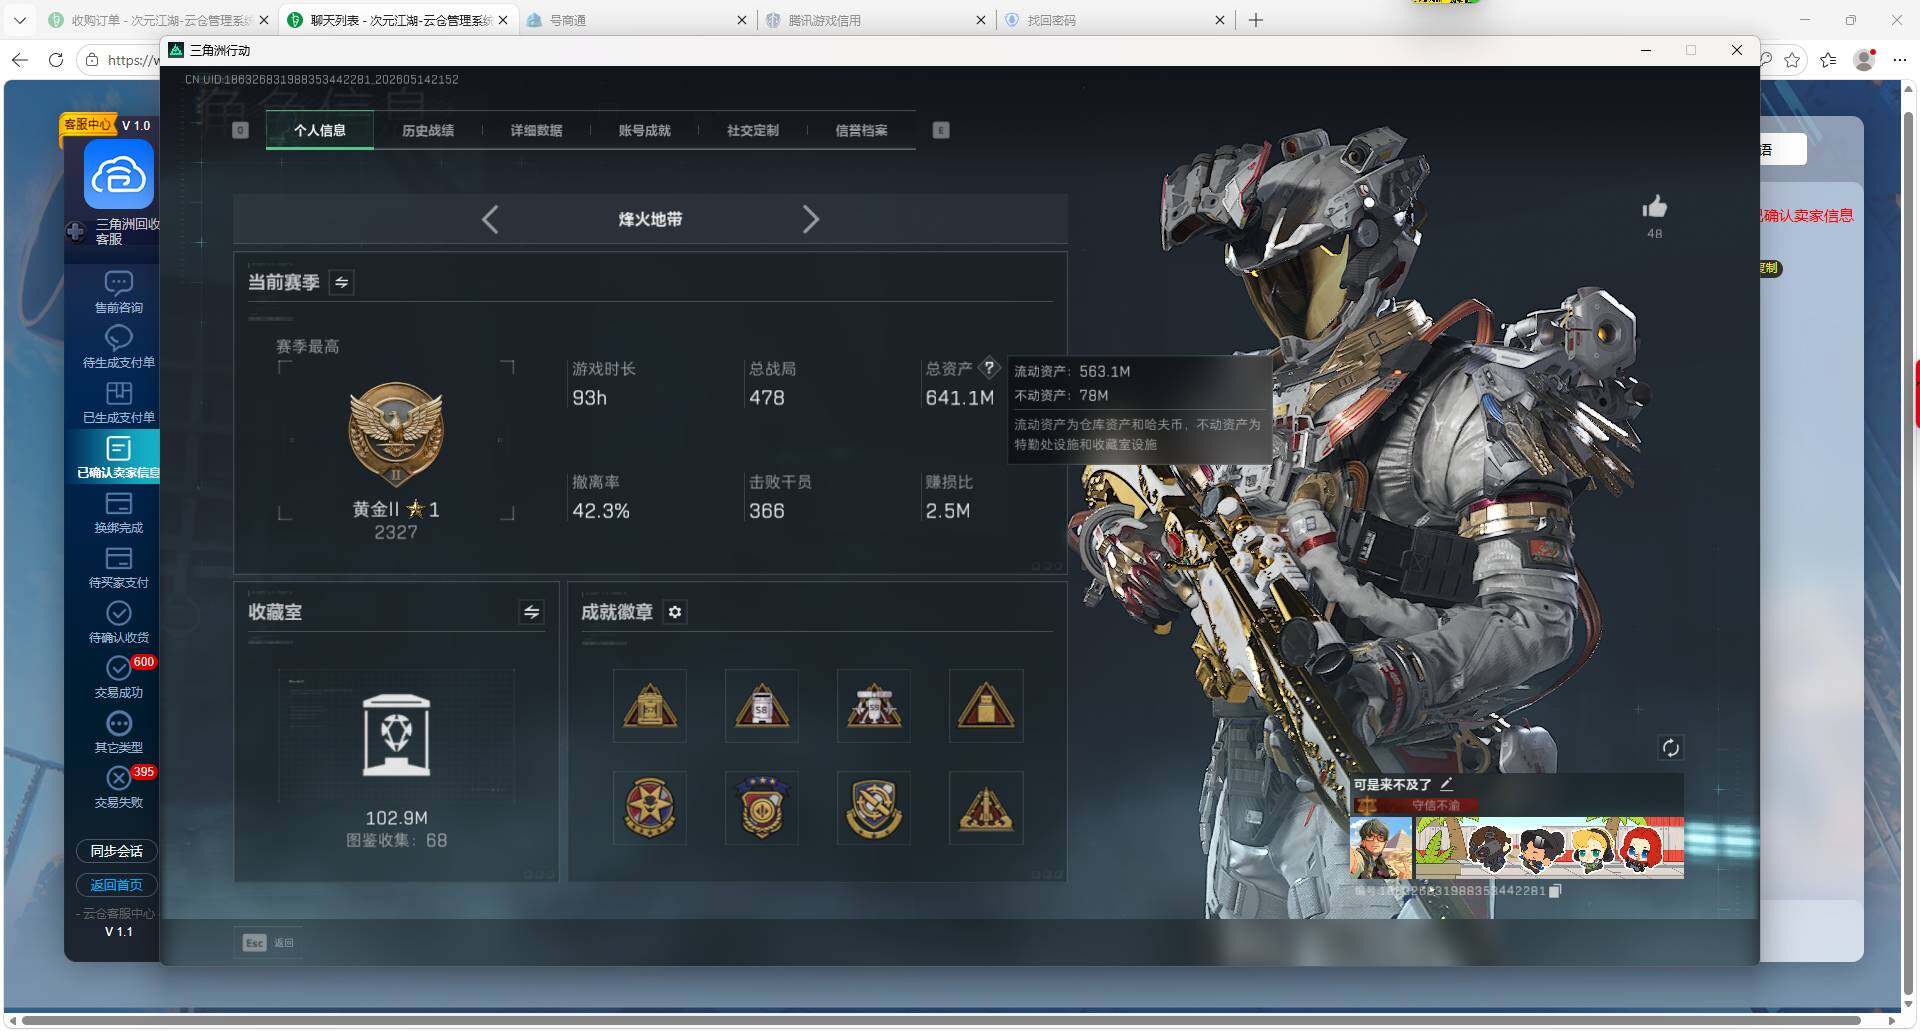This screenshot has width=1920, height=1031.
Task: Open browser settings and more menu
Action: pyautogui.click(x=1900, y=60)
